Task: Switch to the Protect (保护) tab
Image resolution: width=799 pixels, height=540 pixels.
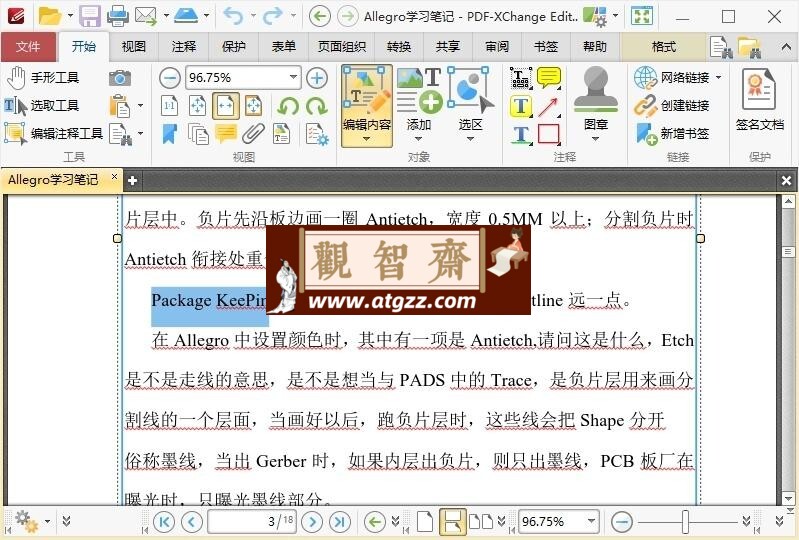Action: click(234, 47)
